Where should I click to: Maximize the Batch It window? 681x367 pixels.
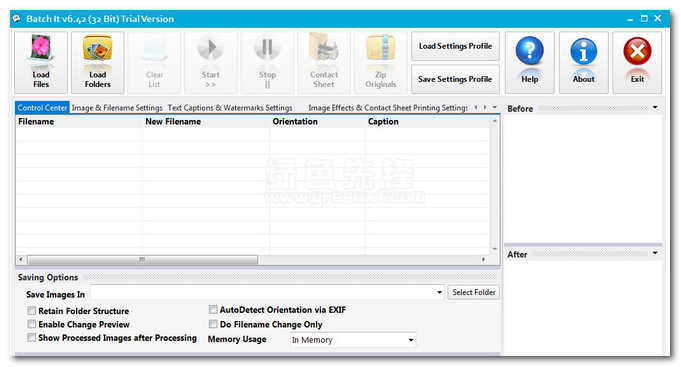pos(644,19)
